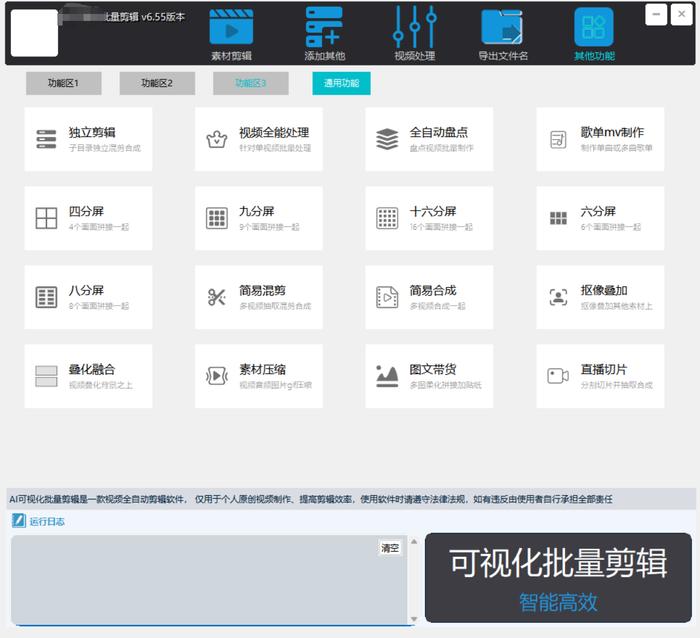Click the 视频全能处理 crown icon
The height and width of the screenshot is (638, 700).
tap(217, 139)
